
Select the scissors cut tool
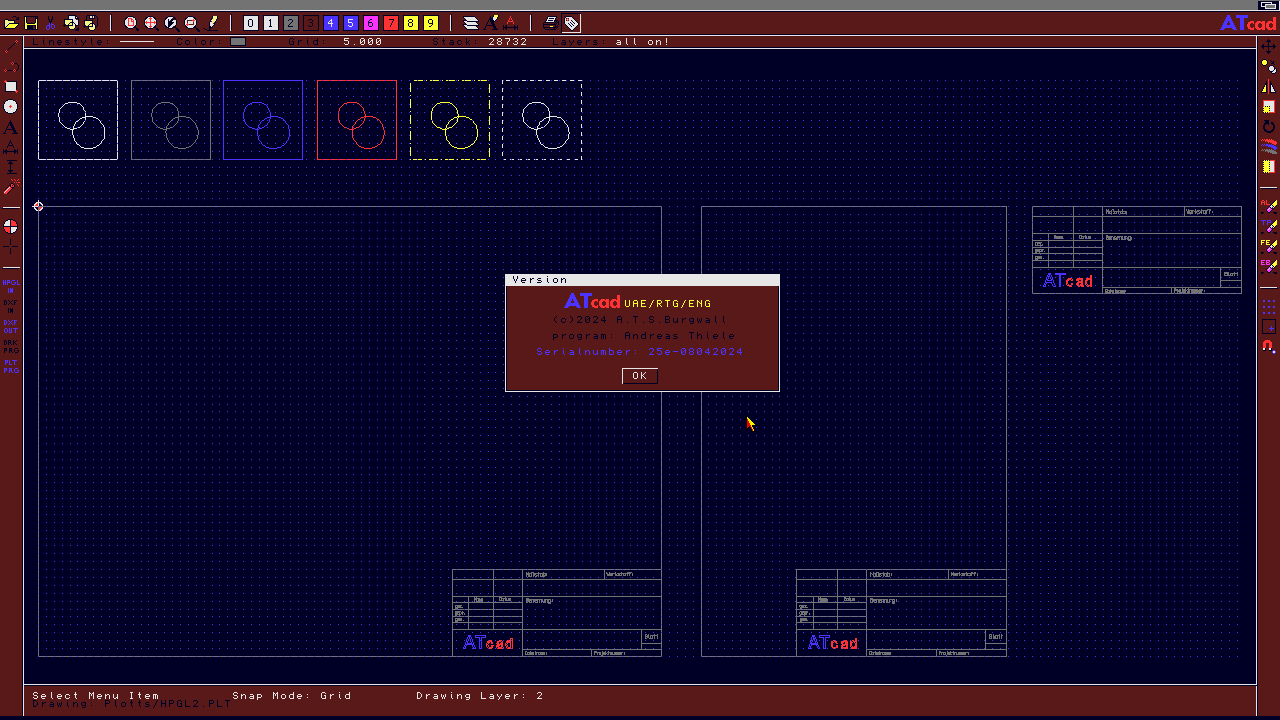tap(50, 23)
